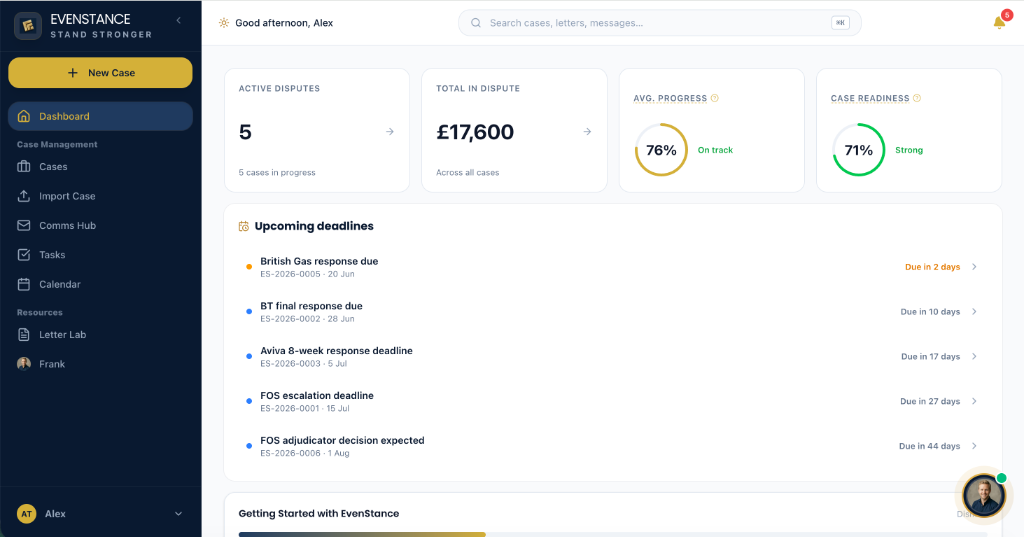Click the ES-2026-0002 case reference
The height and width of the screenshot is (537, 1024).
coord(291,319)
